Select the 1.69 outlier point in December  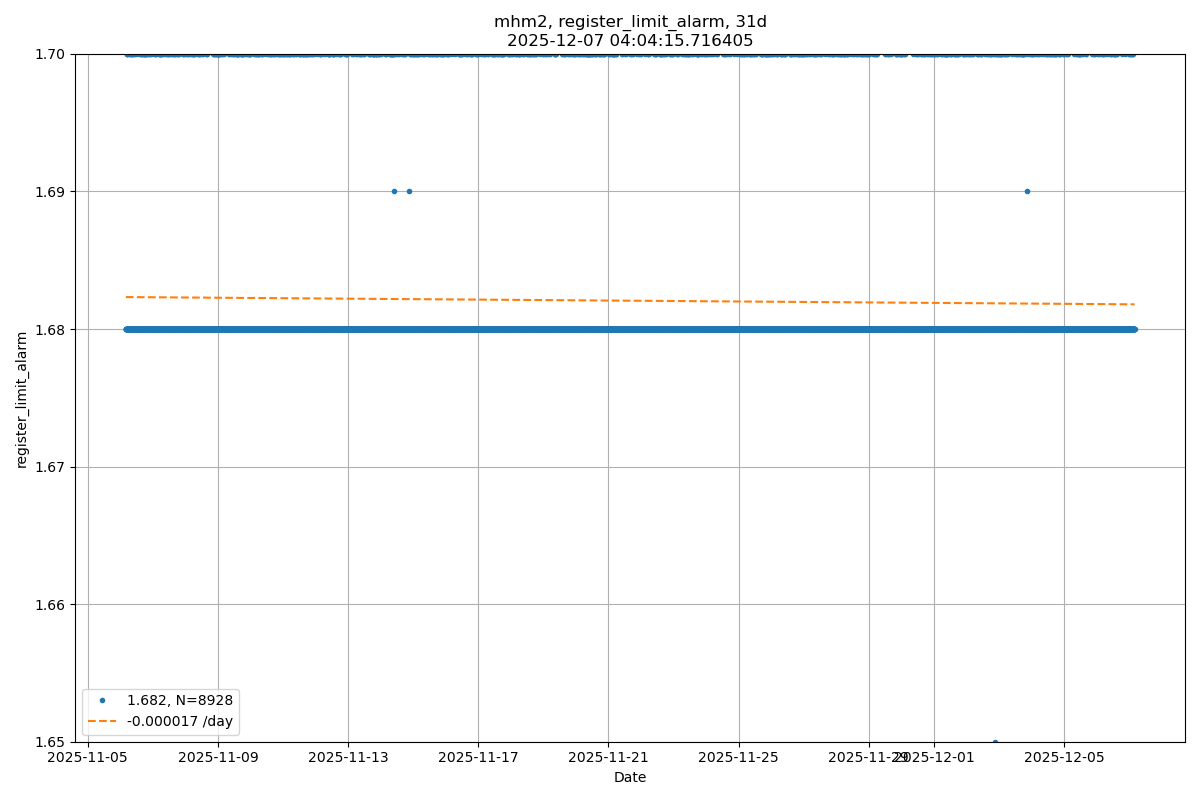click(x=1027, y=191)
